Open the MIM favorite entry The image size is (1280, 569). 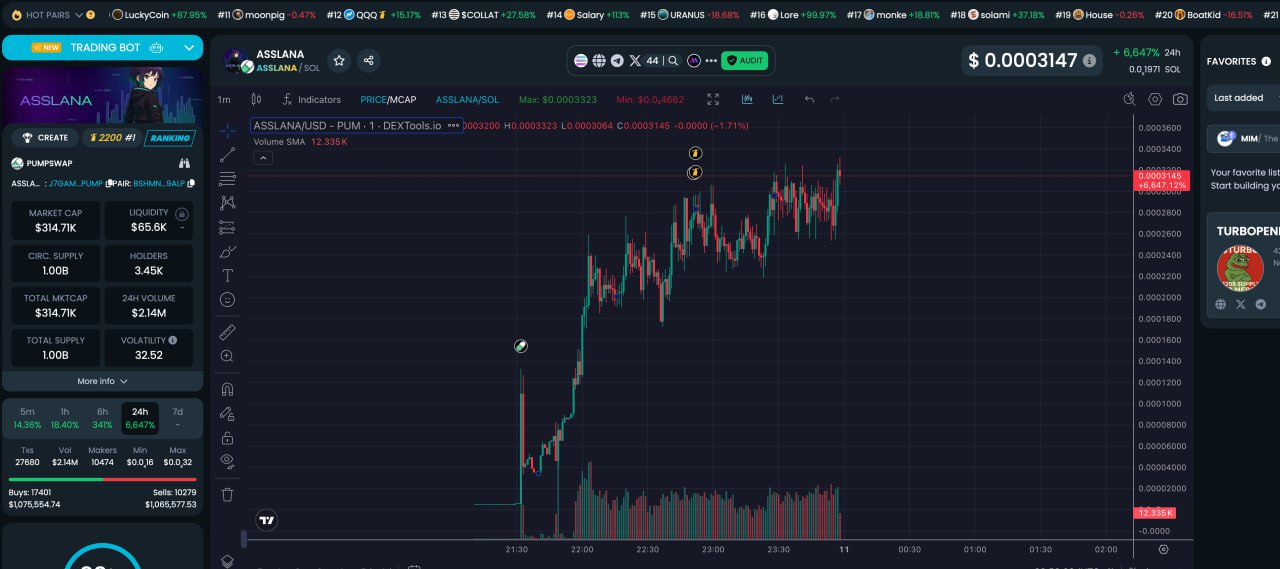point(1246,139)
